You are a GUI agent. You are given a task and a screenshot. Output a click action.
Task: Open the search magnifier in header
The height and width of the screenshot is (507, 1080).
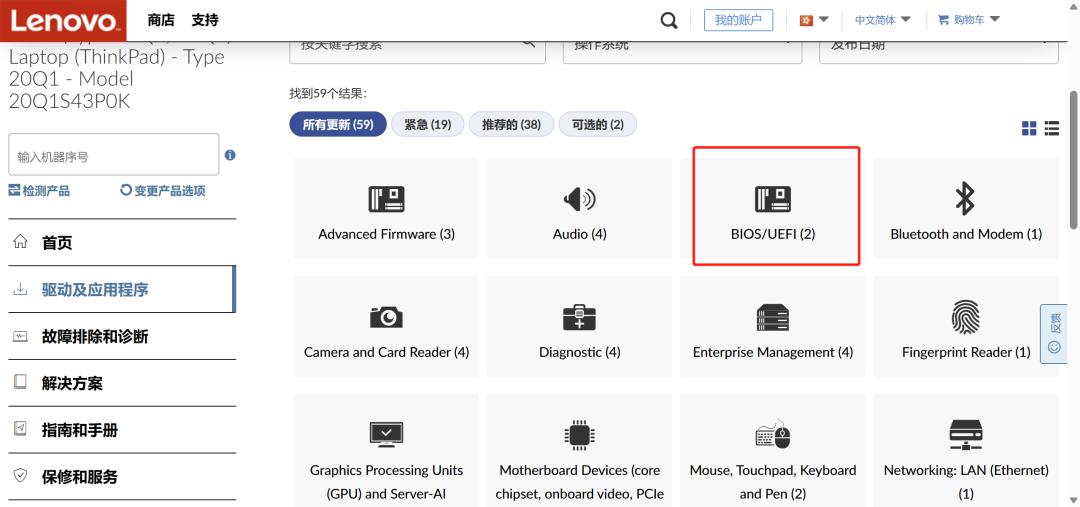[x=669, y=21]
